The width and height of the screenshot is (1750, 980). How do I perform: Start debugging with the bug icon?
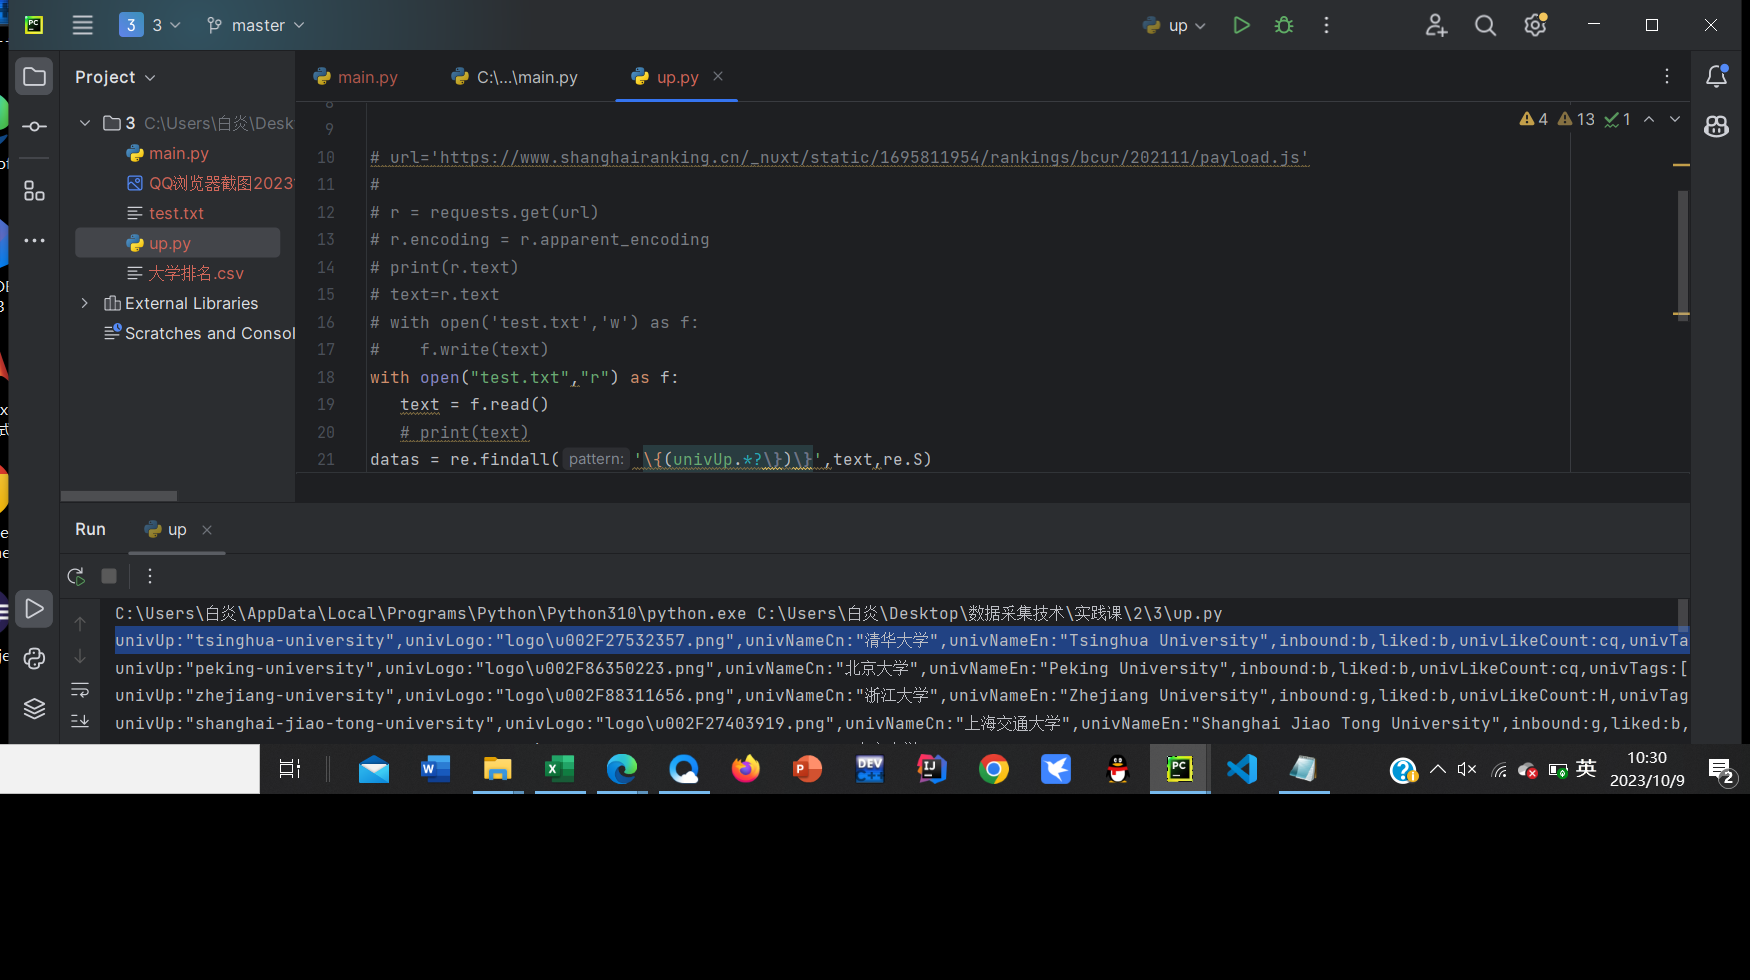[1284, 25]
